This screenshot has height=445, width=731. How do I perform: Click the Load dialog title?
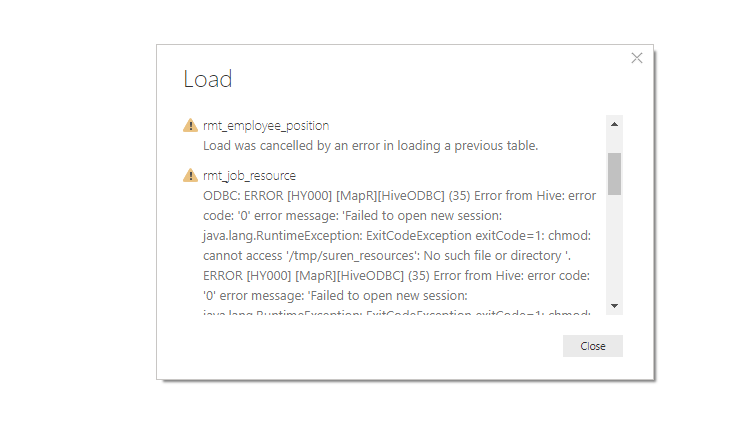[x=208, y=80]
